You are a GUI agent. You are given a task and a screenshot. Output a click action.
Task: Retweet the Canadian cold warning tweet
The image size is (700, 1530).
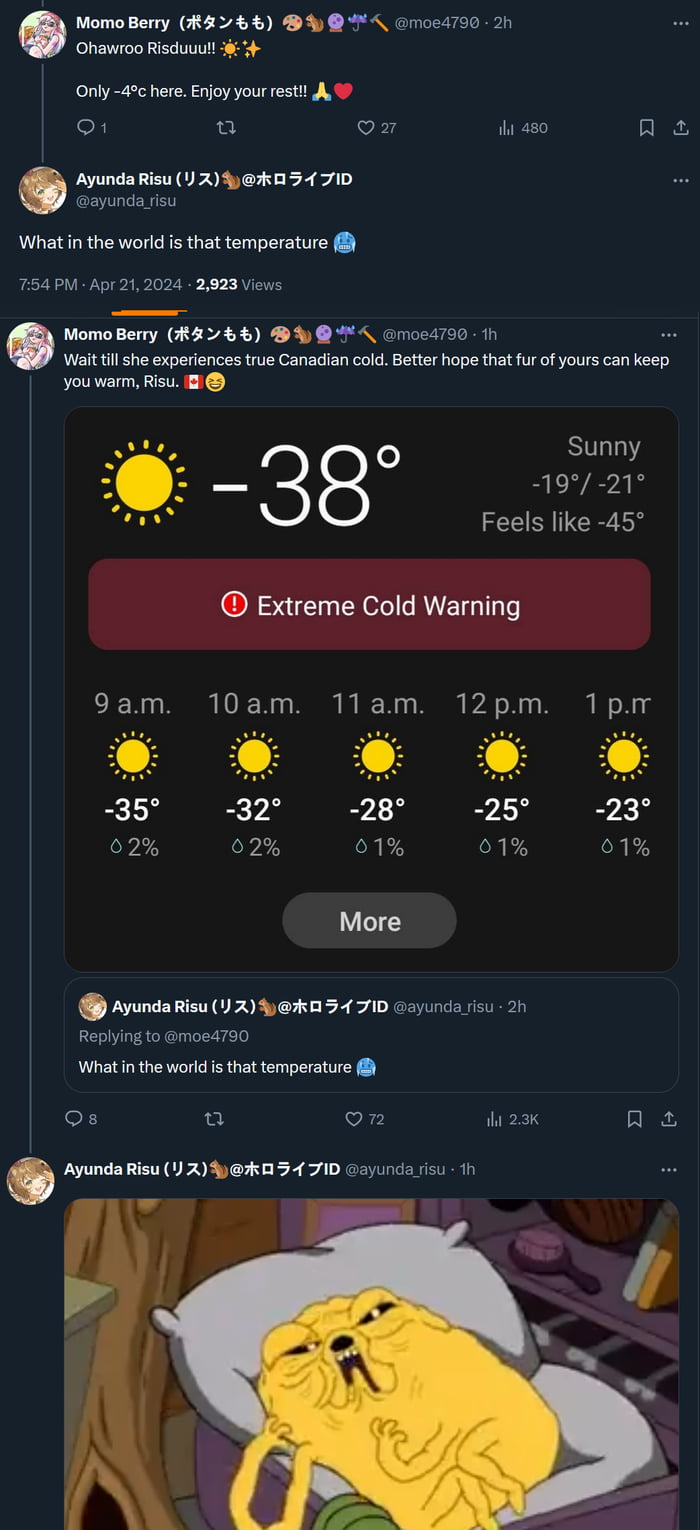point(214,1119)
